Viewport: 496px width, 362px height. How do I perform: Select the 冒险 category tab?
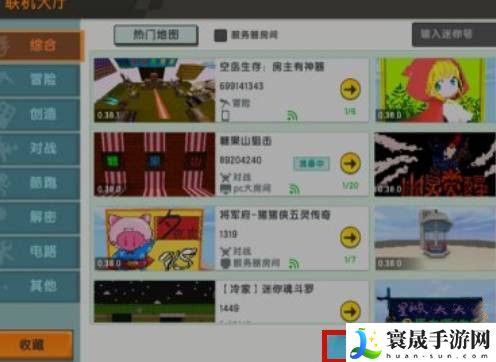click(x=40, y=80)
